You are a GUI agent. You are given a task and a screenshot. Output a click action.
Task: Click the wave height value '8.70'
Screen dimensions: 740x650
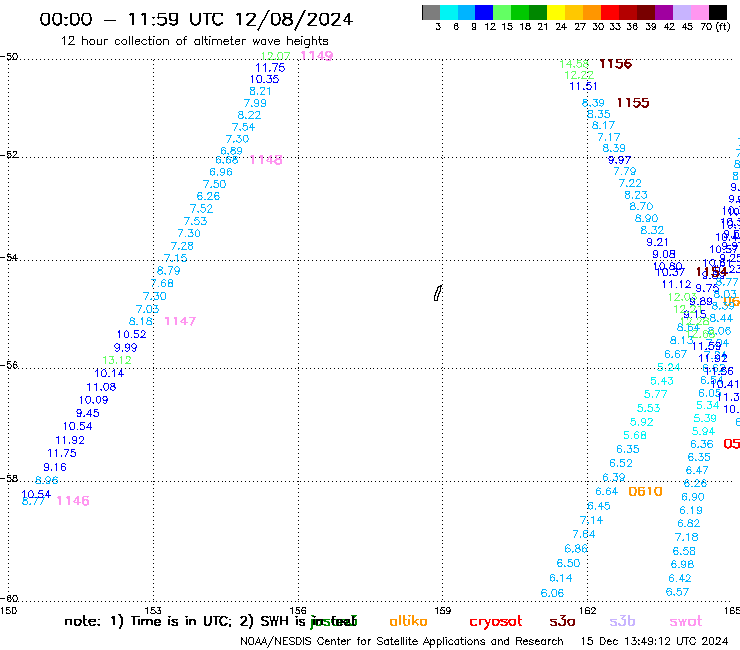pyautogui.click(x=641, y=207)
